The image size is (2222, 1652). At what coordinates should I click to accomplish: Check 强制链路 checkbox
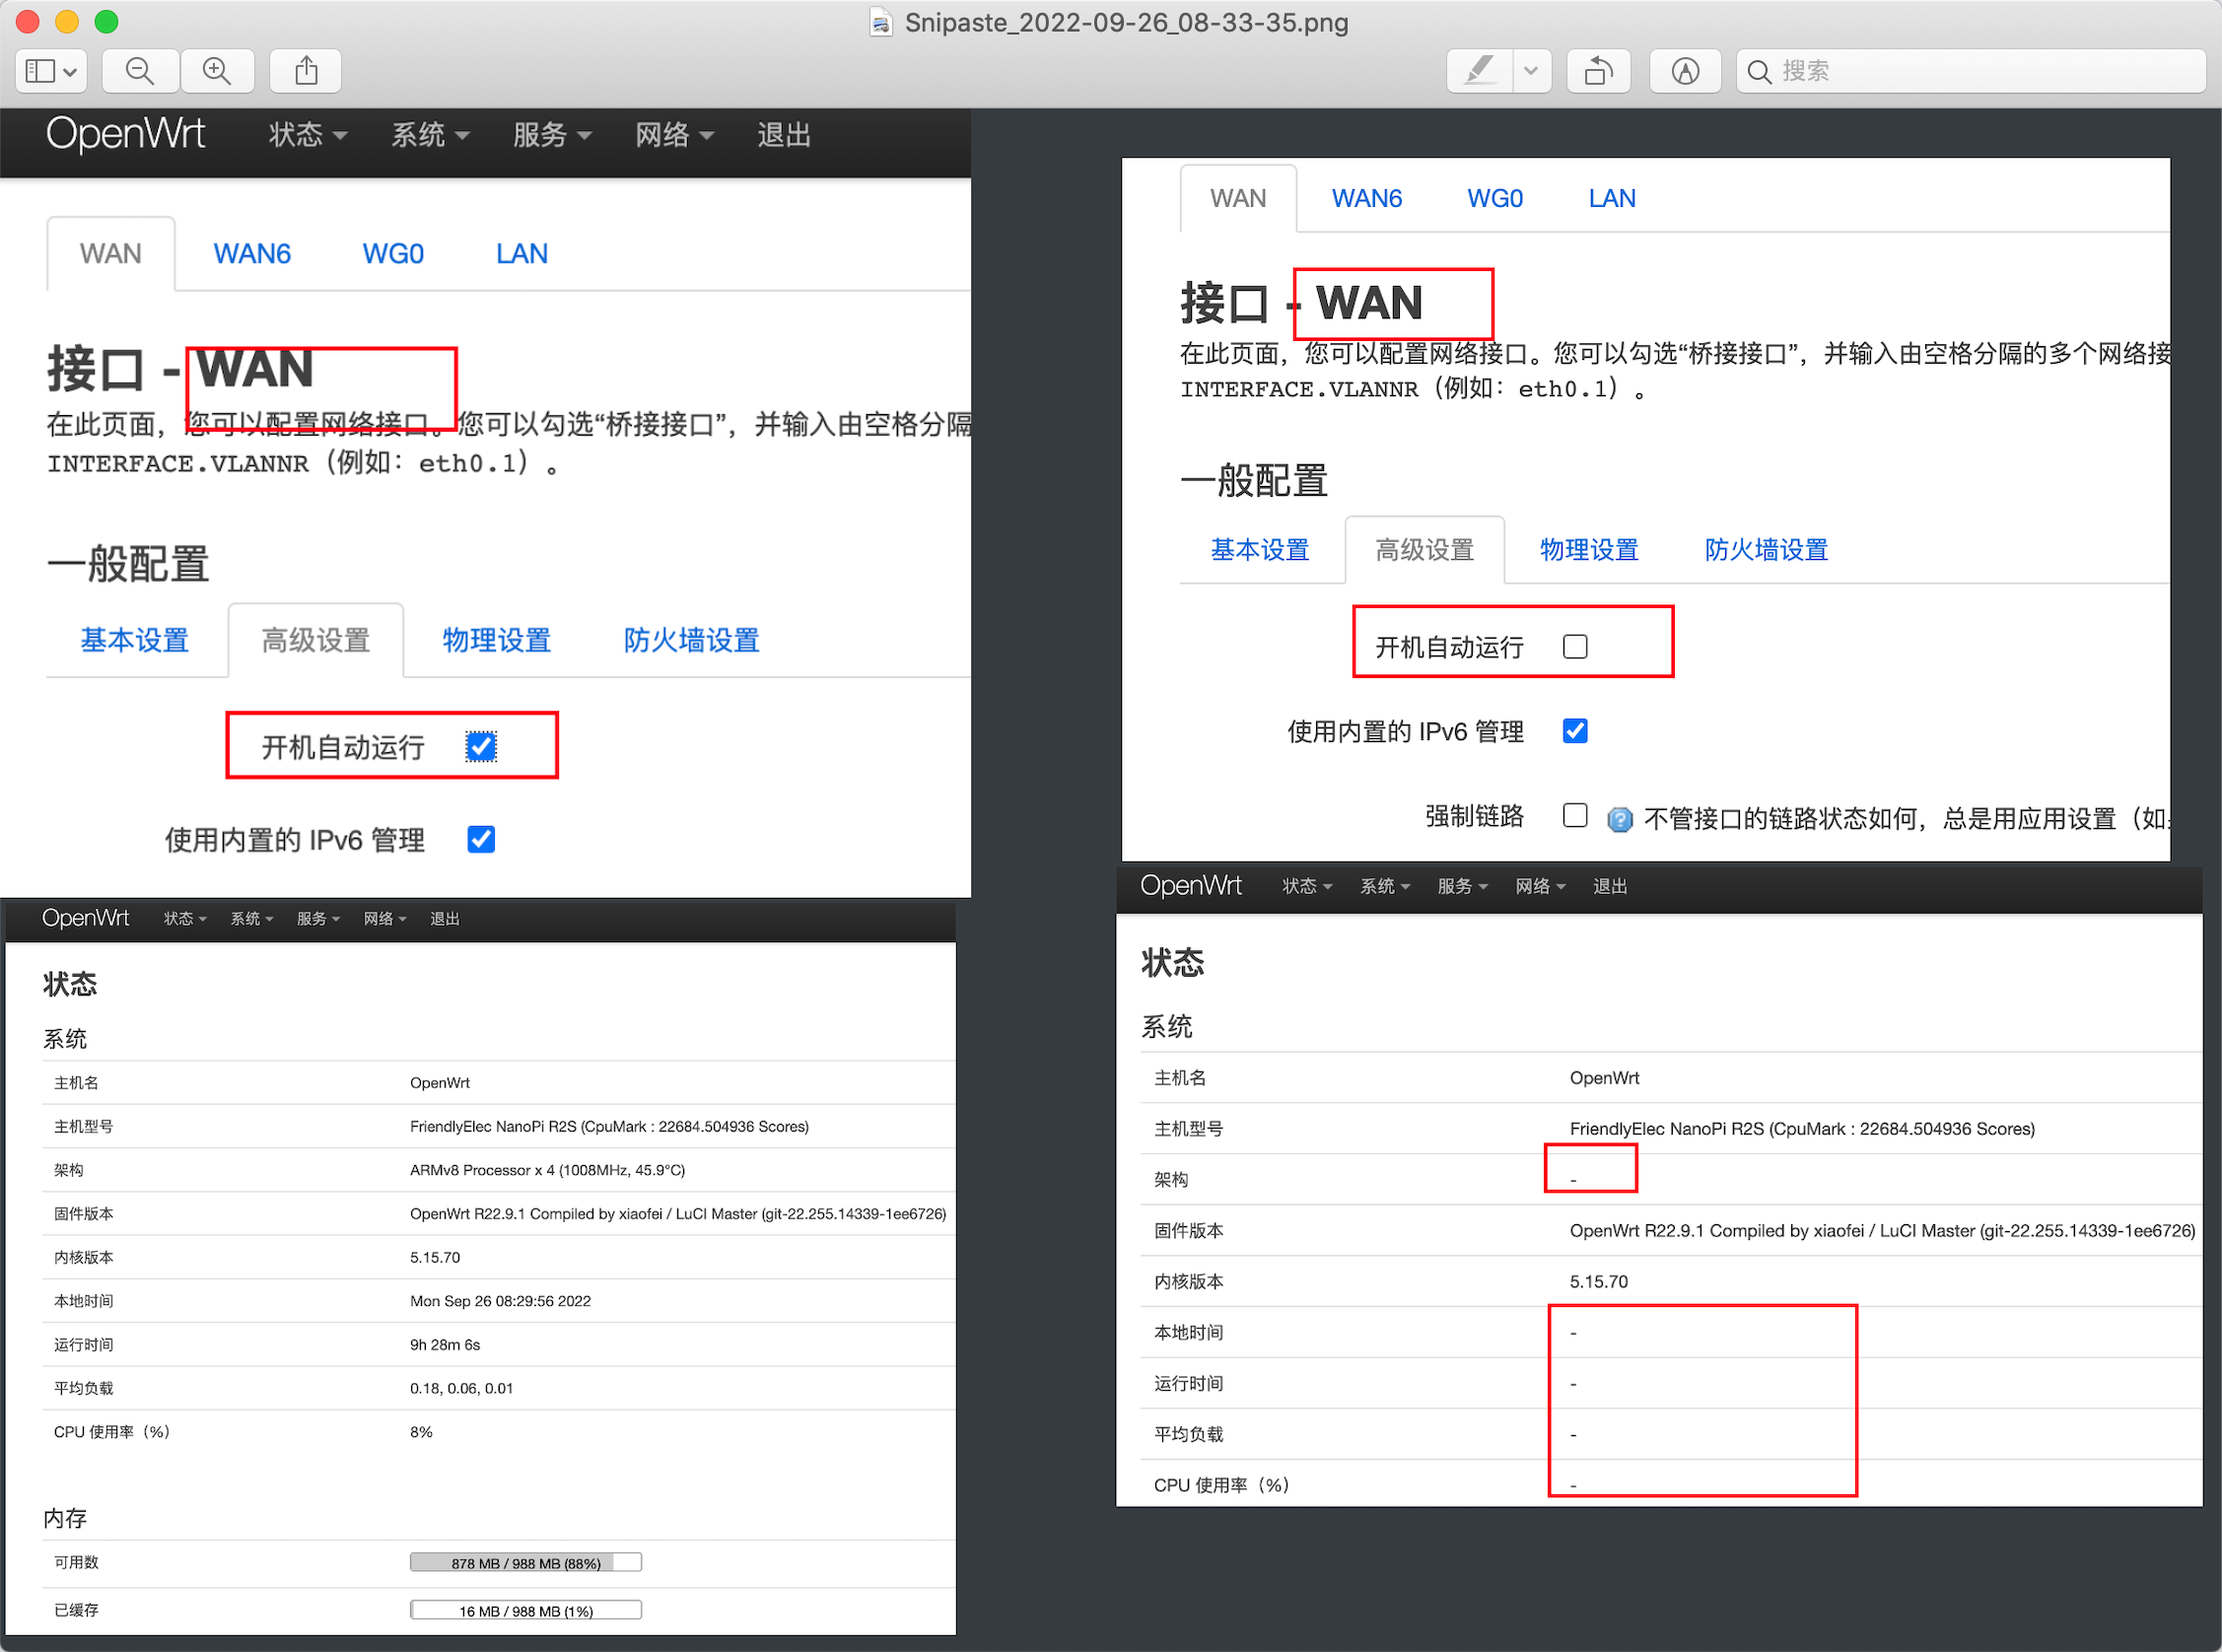click(1575, 815)
